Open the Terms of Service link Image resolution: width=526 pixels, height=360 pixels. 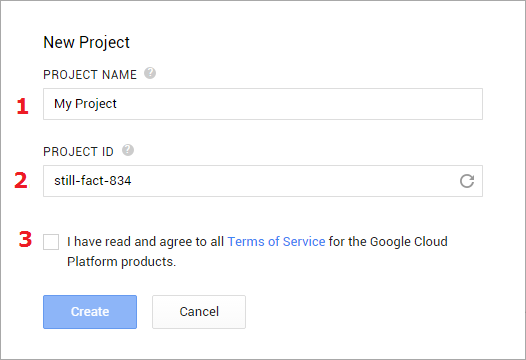[276, 242]
